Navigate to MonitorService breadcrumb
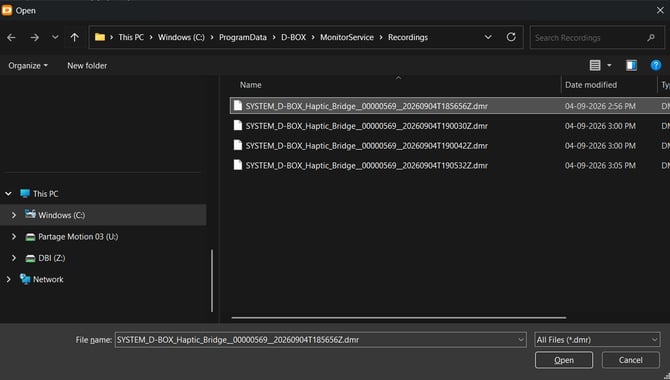 click(x=347, y=37)
